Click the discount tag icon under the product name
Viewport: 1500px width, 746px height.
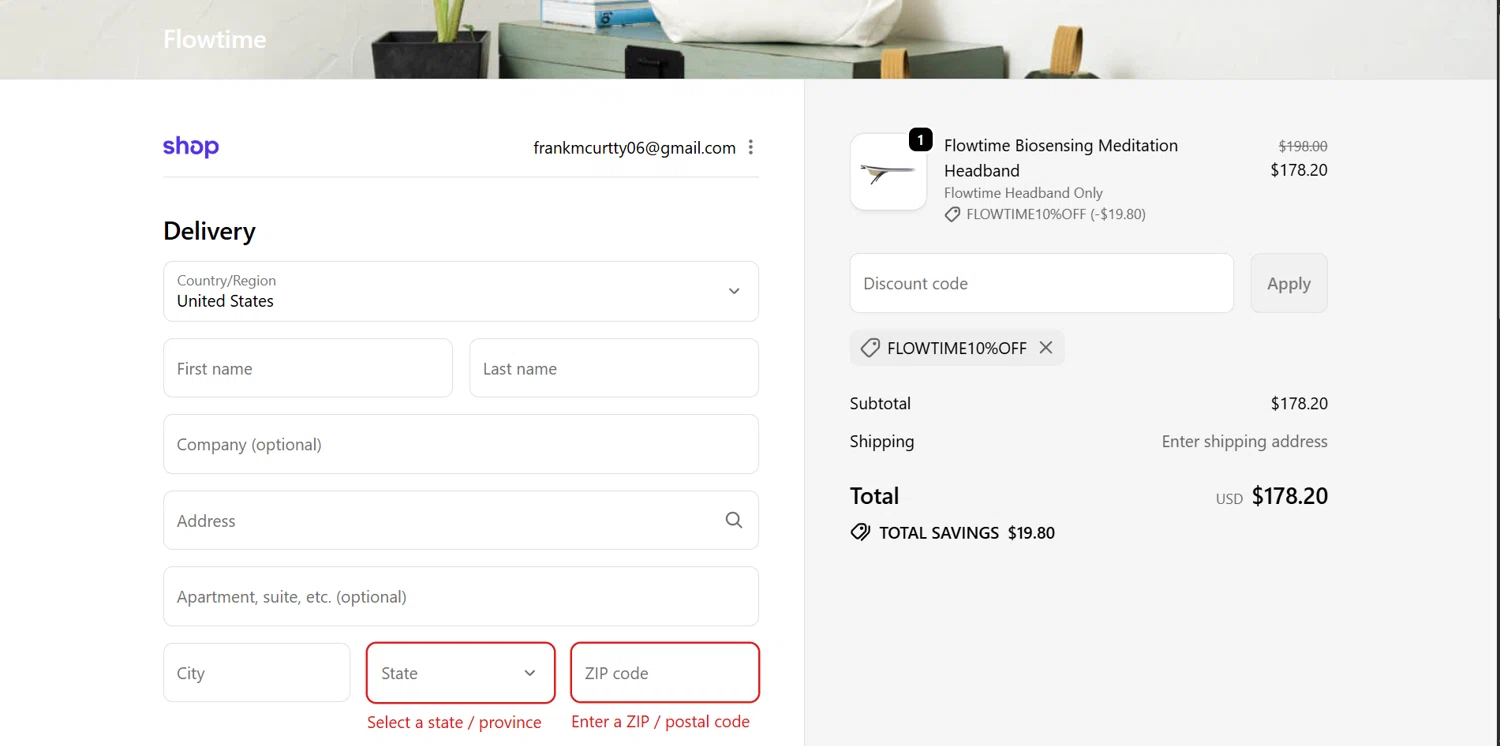[x=952, y=214]
